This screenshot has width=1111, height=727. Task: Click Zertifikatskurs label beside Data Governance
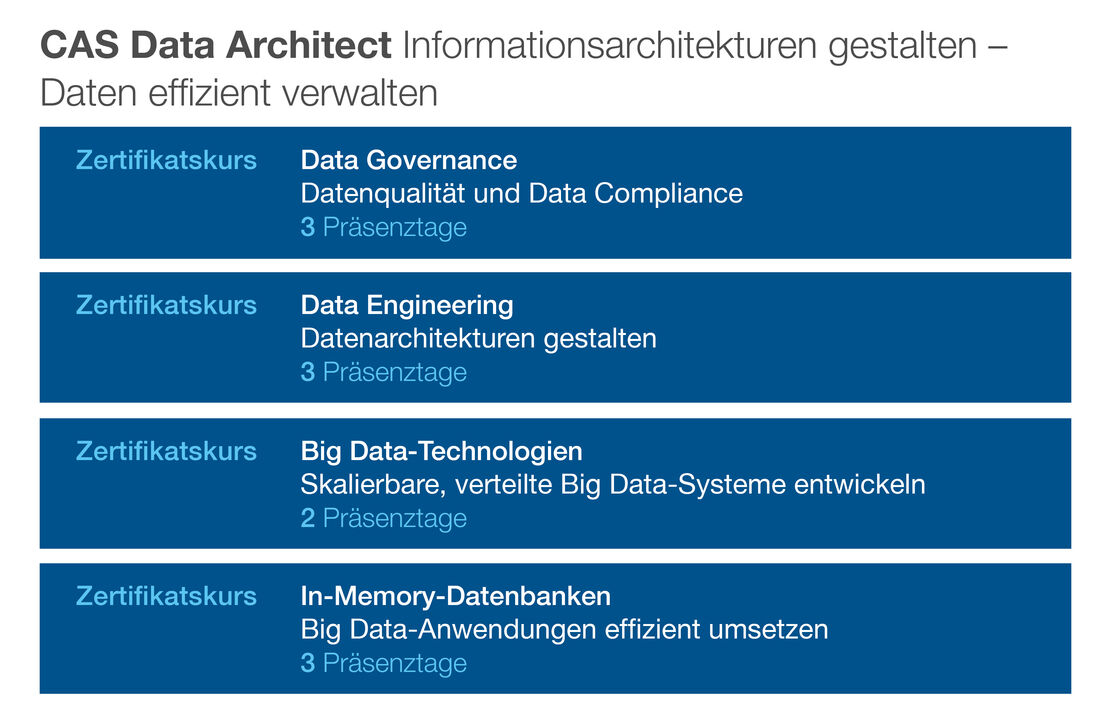(x=167, y=160)
